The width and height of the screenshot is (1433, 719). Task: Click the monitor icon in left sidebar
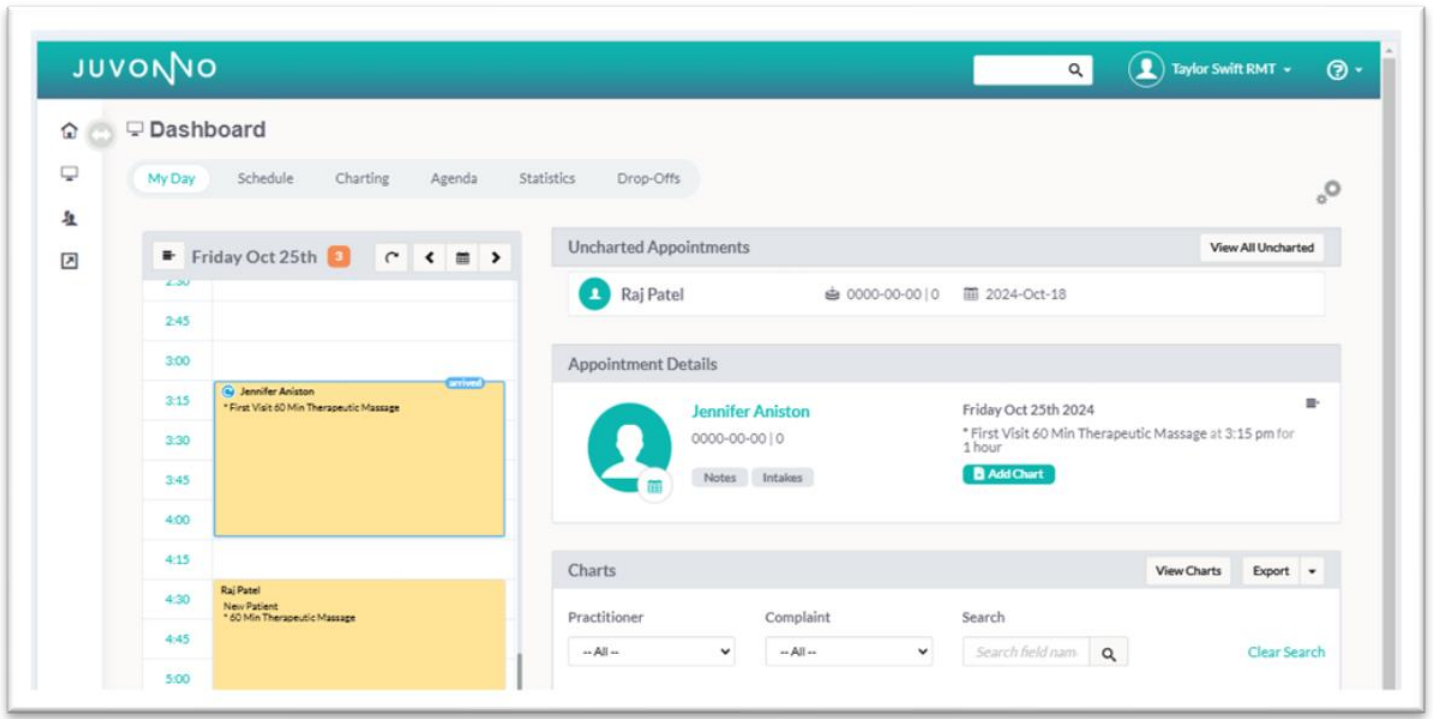click(x=69, y=174)
